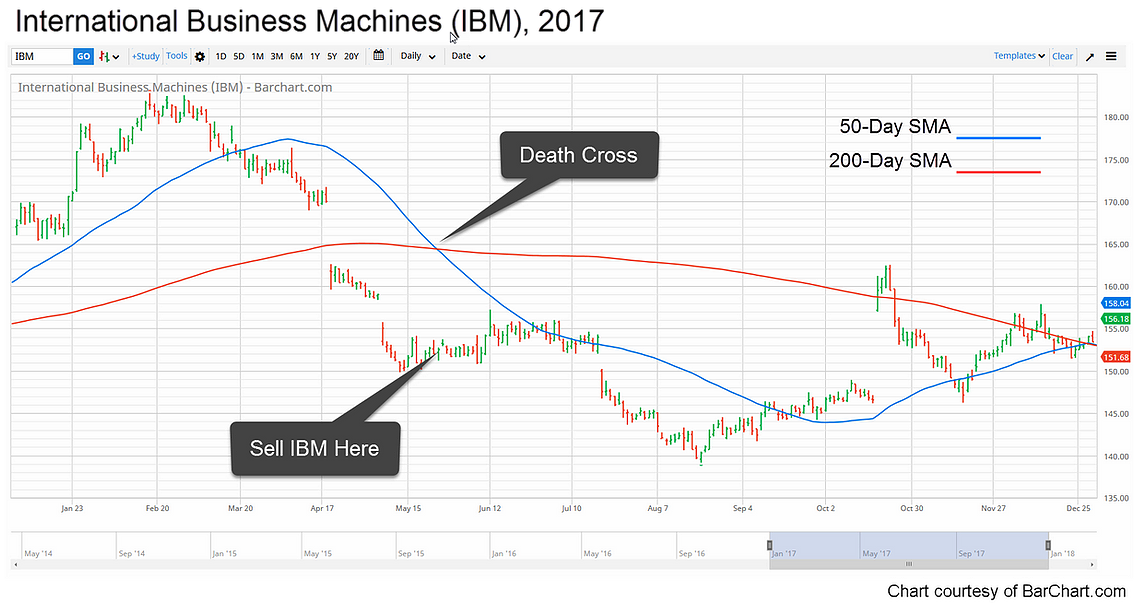Click the 165.00 price axis label
Image resolution: width=1134 pixels, height=604 pixels.
(x=1117, y=244)
